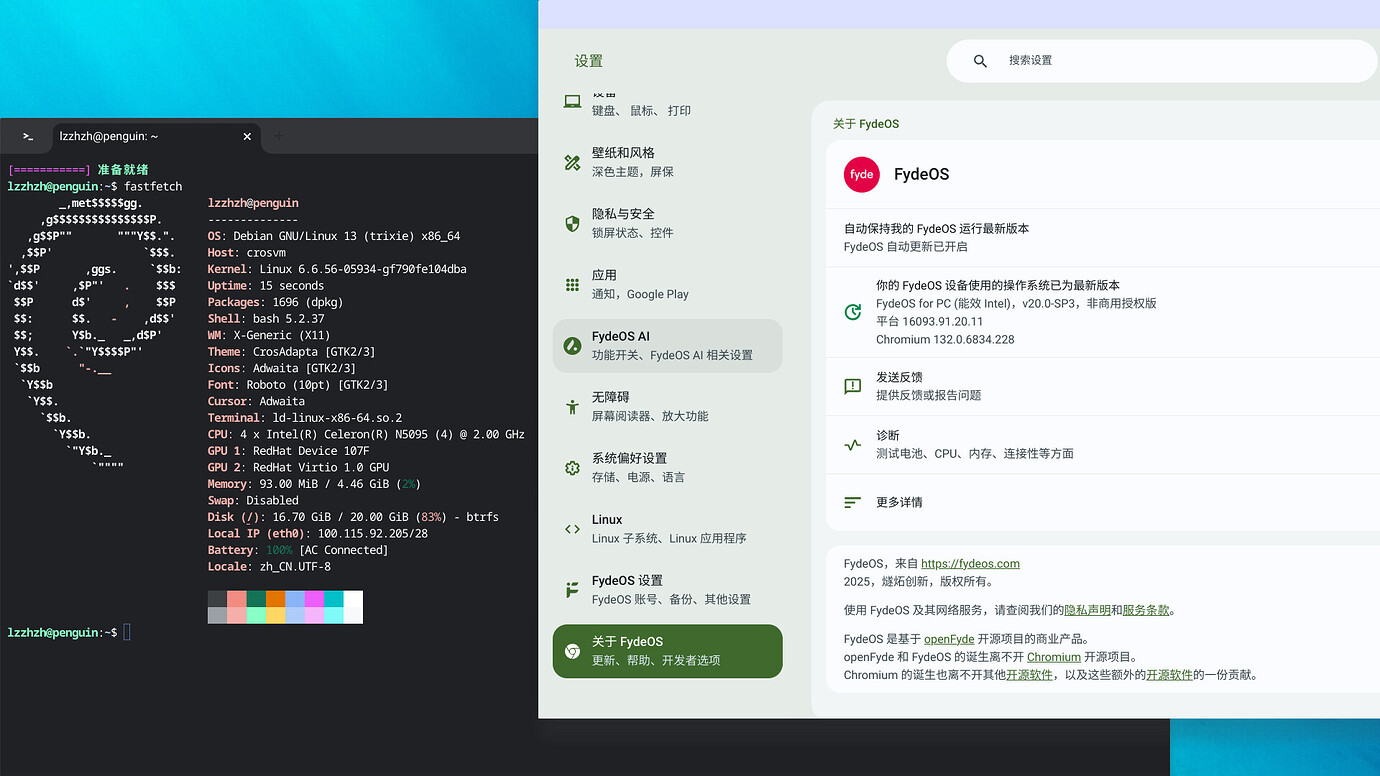Click the 隐私与安全 shield icon
The height and width of the screenshot is (776, 1380).
click(572, 222)
